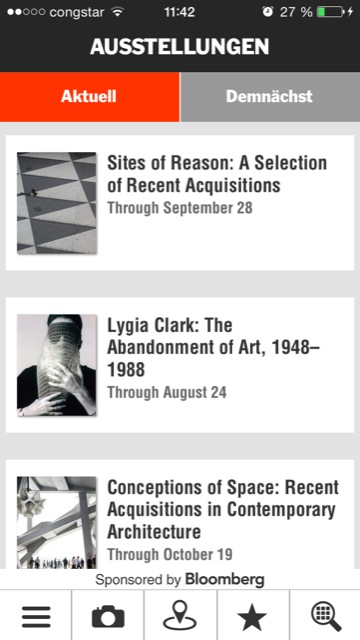Open the hamburger menu icon
This screenshot has width=360, height=640.
(x=36, y=616)
